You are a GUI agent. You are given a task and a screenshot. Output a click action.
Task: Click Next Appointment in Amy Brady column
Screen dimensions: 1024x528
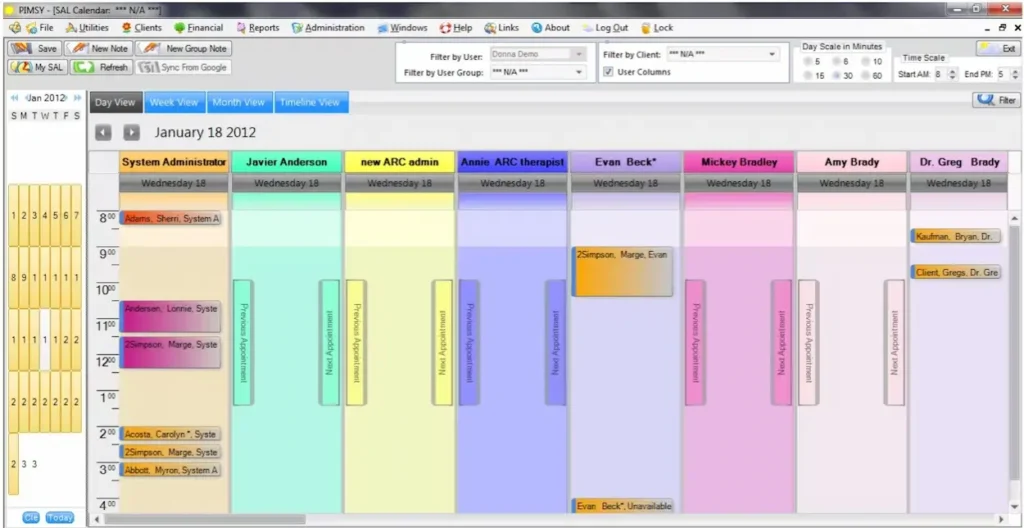894,342
